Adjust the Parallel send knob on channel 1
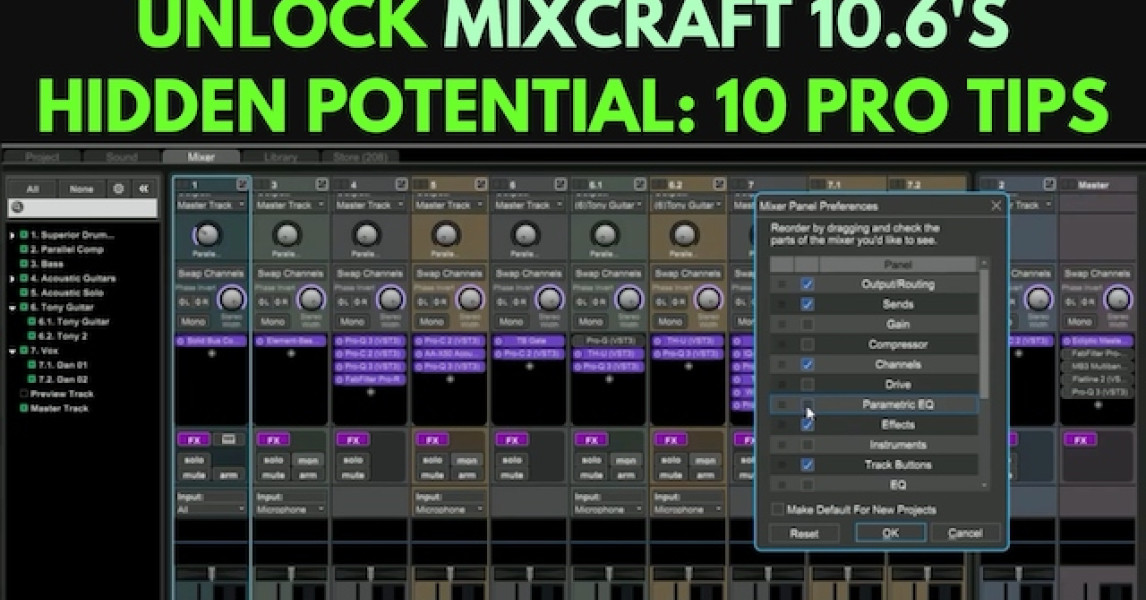This screenshot has width=1146, height=600. (207, 235)
